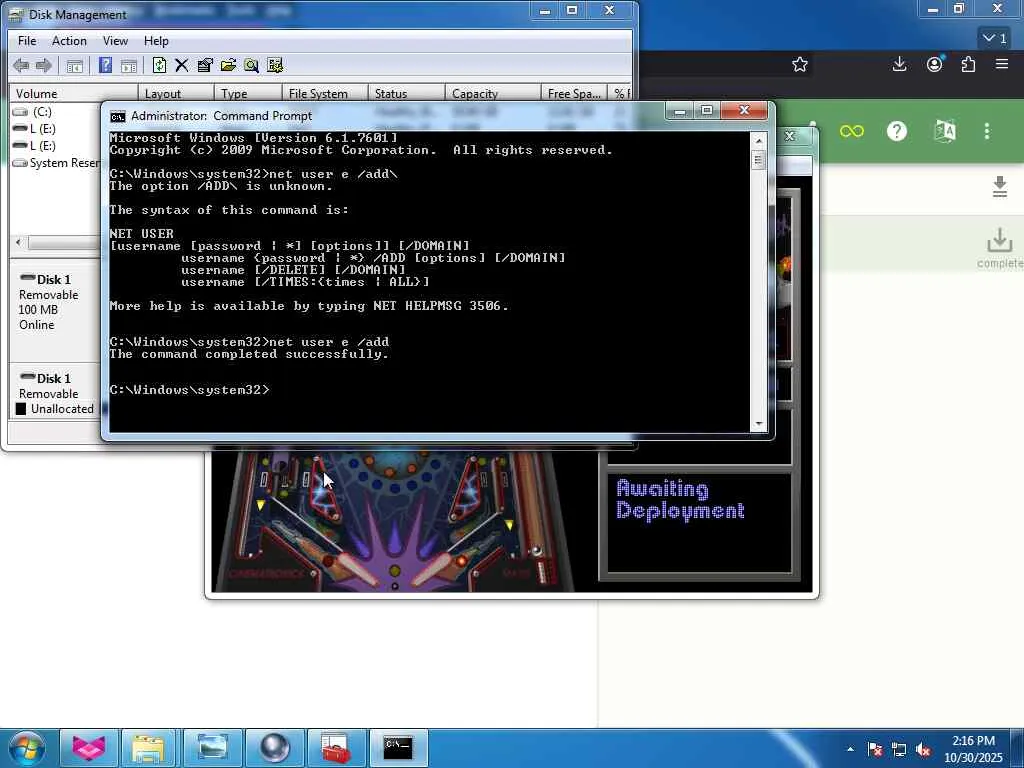Image resolution: width=1024 pixels, height=768 pixels.
Task: Click 'The command completed successfully.' line
Action: pyautogui.click(x=249, y=354)
